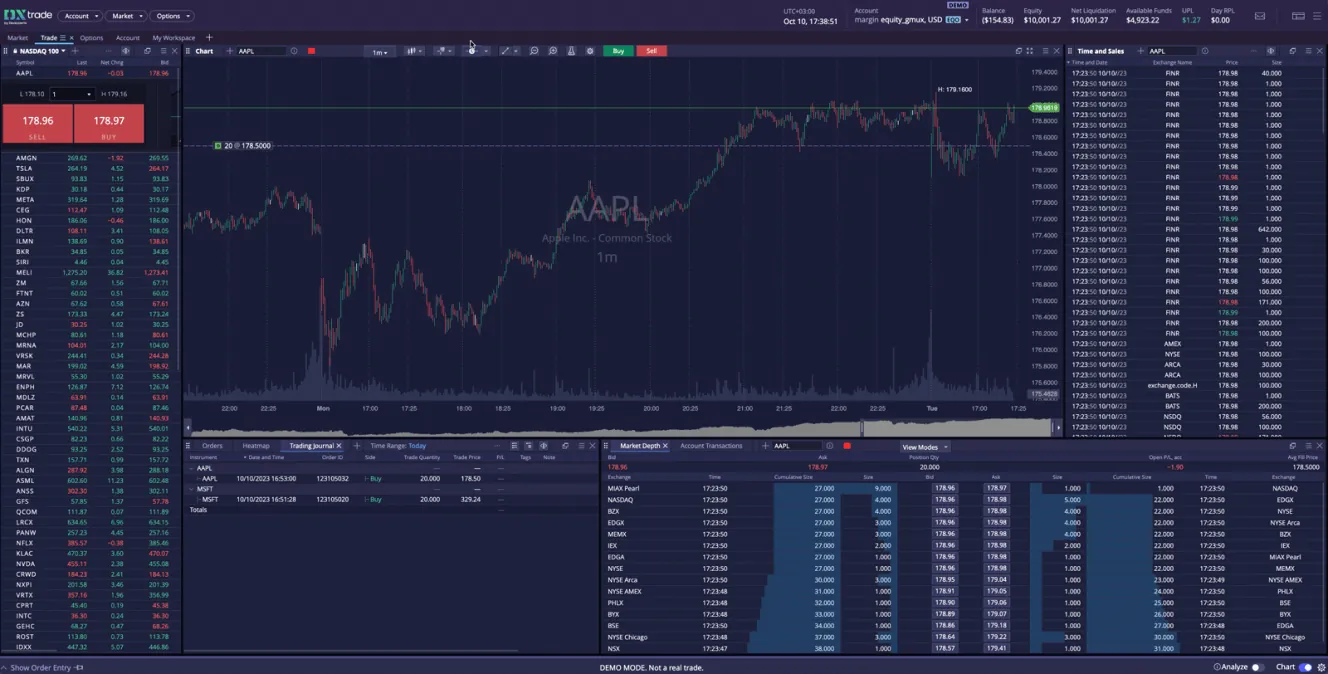Switch to the Account workspace tab
The height and width of the screenshot is (674, 1328).
tap(127, 38)
